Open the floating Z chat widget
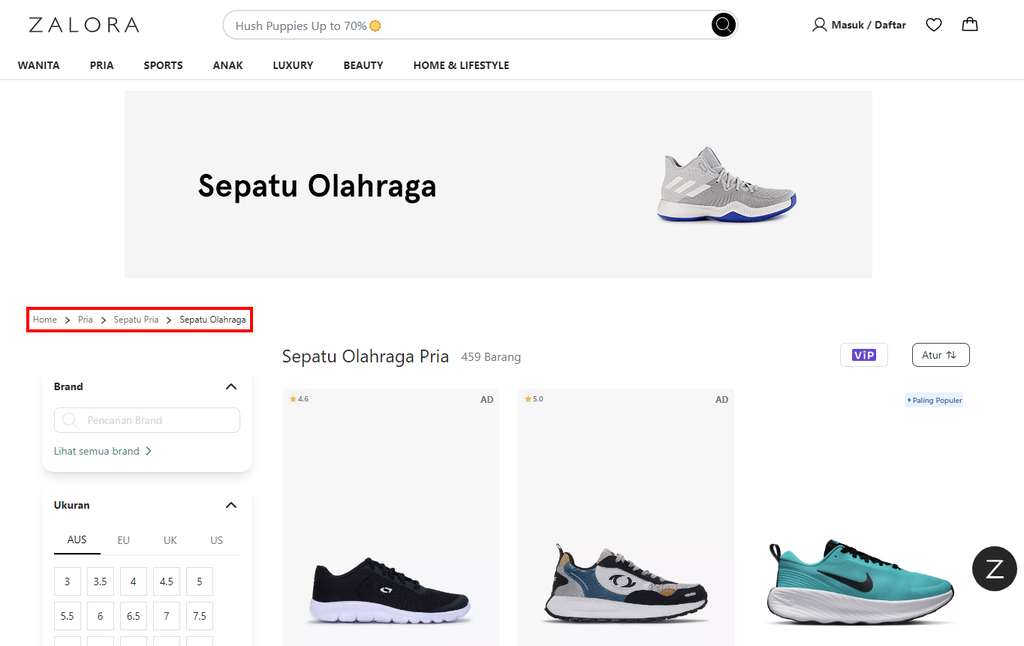This screenshot has height=646, width=1024. pos(993,568)
